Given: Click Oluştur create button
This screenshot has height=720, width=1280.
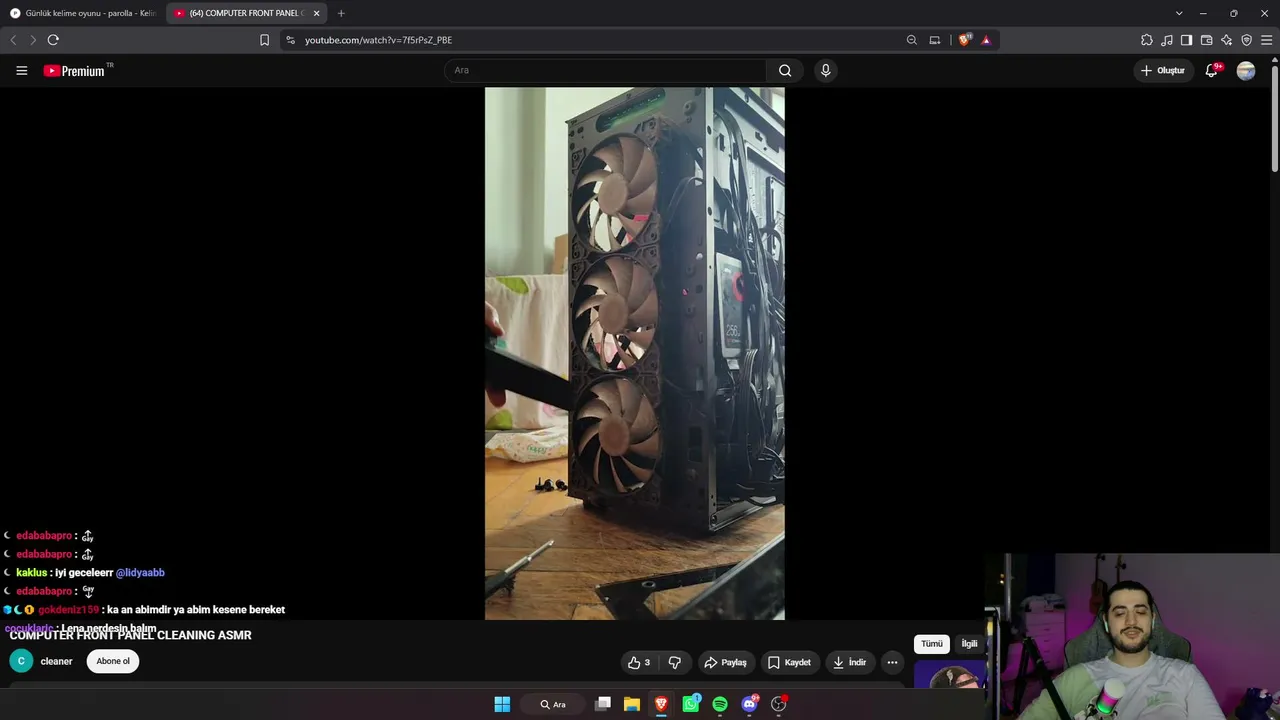Looking at the screenshot, I should (x=1162, y=70).
